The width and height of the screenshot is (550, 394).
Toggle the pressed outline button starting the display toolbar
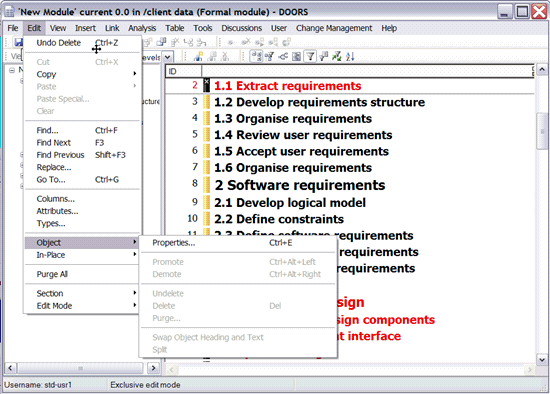tap(256, 56)
